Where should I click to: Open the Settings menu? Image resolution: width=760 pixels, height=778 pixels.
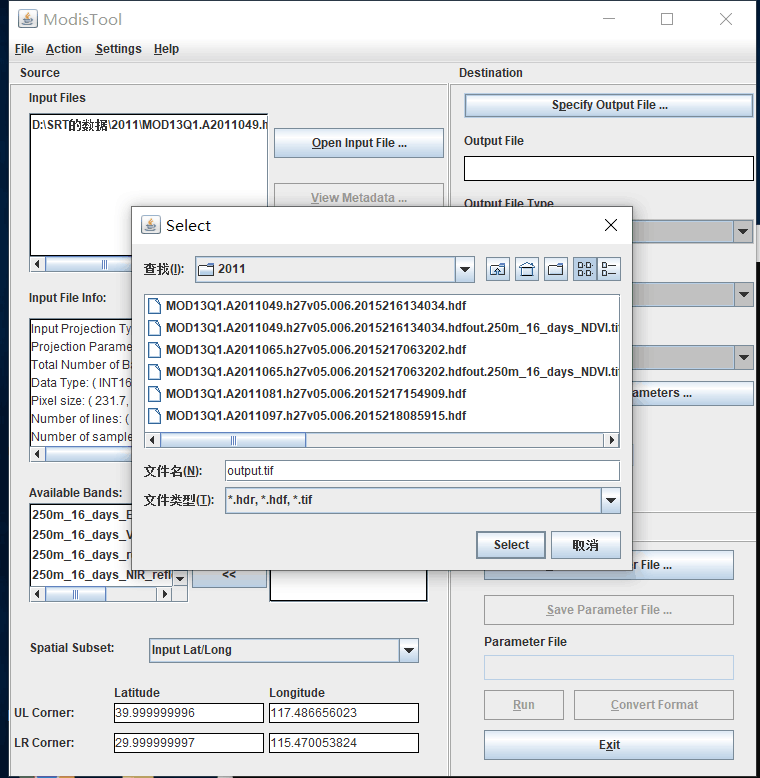[x=118, y=49]
